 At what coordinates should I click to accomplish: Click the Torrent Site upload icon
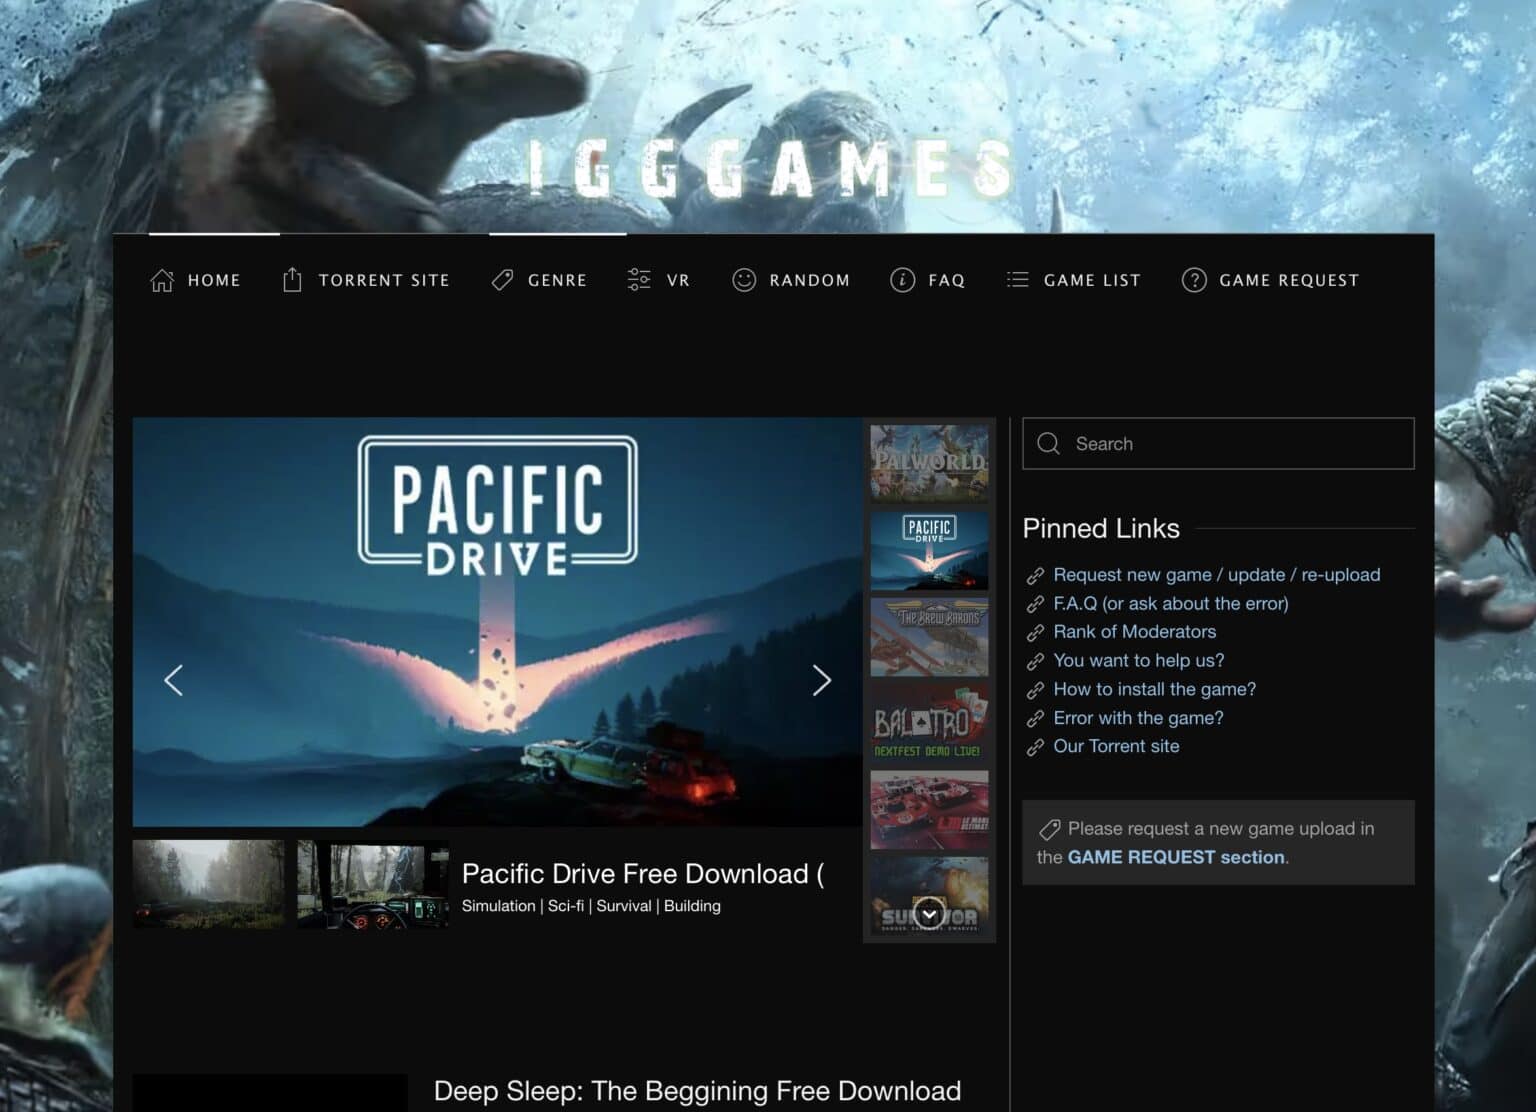[292, 280]
